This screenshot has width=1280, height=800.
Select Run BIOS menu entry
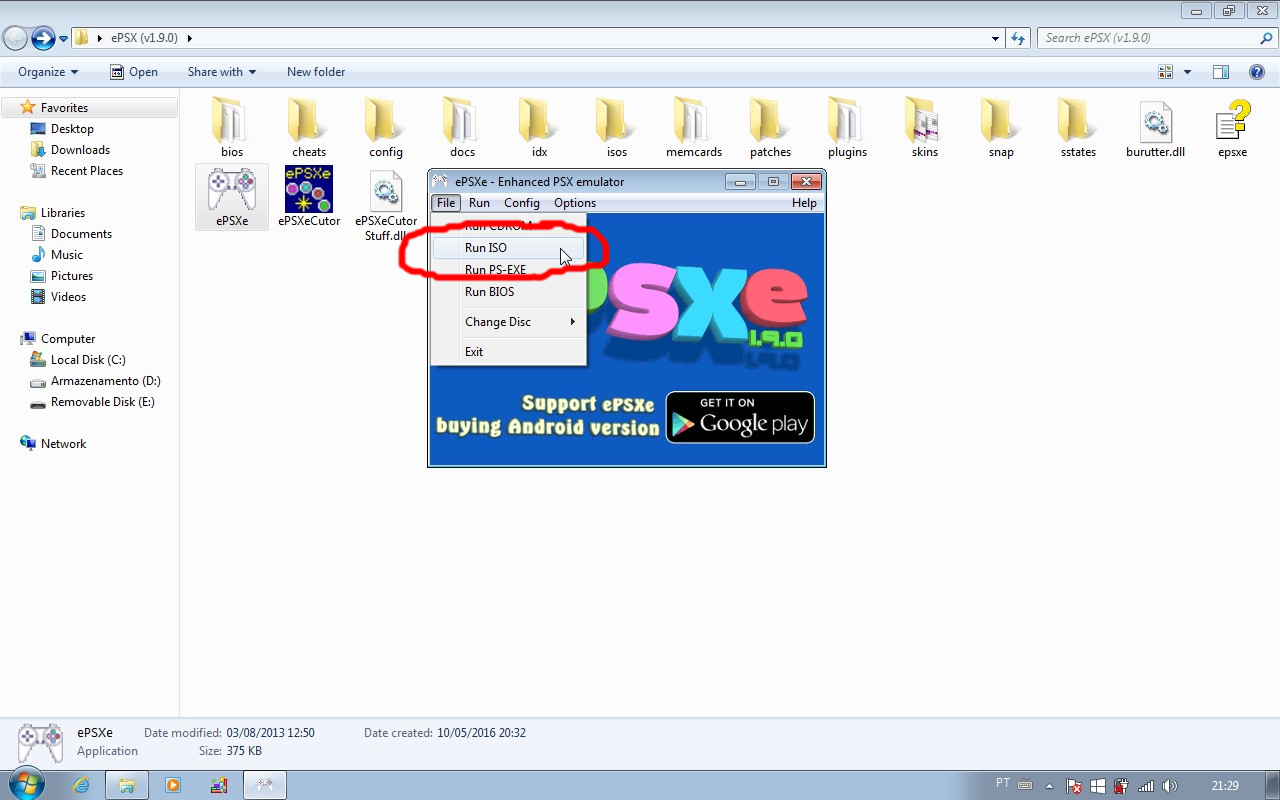[489, 292]
